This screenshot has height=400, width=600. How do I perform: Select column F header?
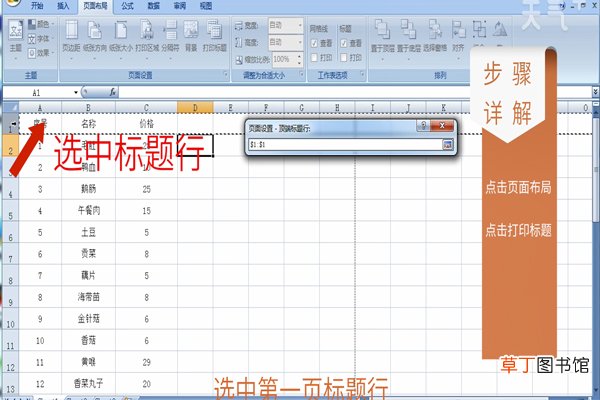(x=266, y=108)
